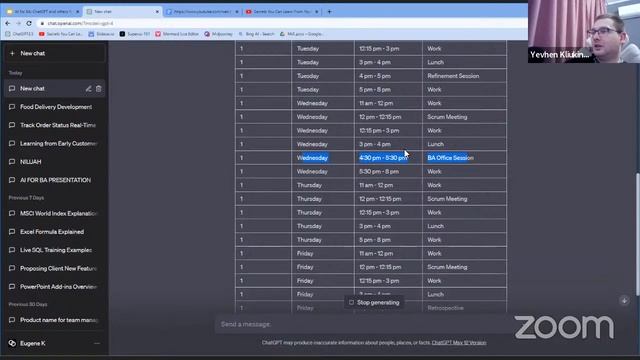640x360 pixels.
Task: Click Thursday's 'Scrum Meeting' cell
Action: 464,199
